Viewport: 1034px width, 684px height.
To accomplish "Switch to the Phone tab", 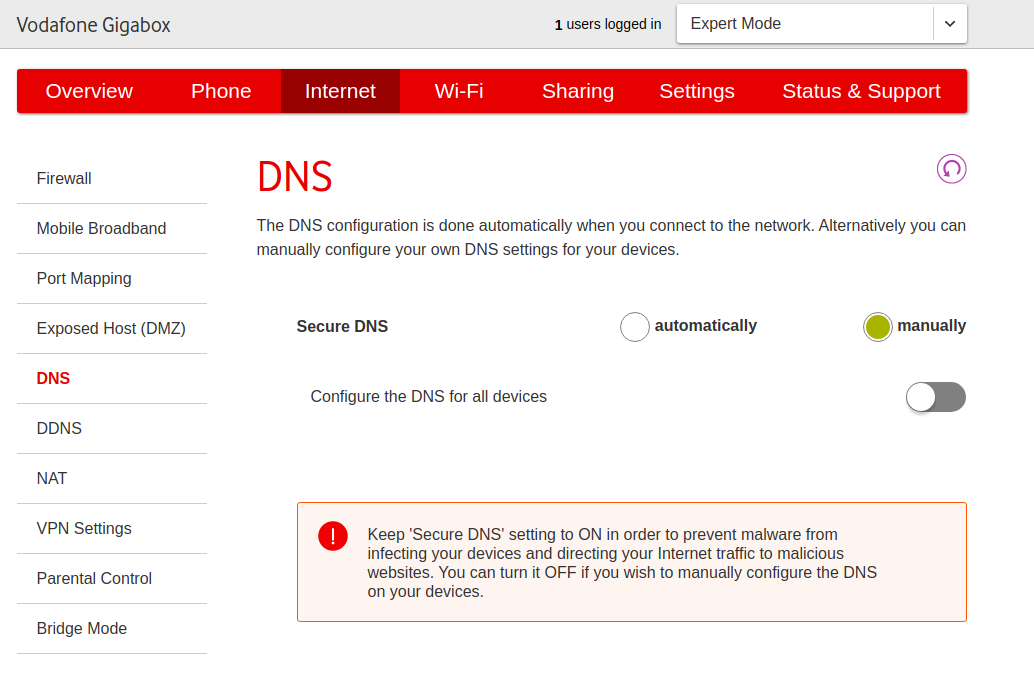I will (x=221, y=91).
